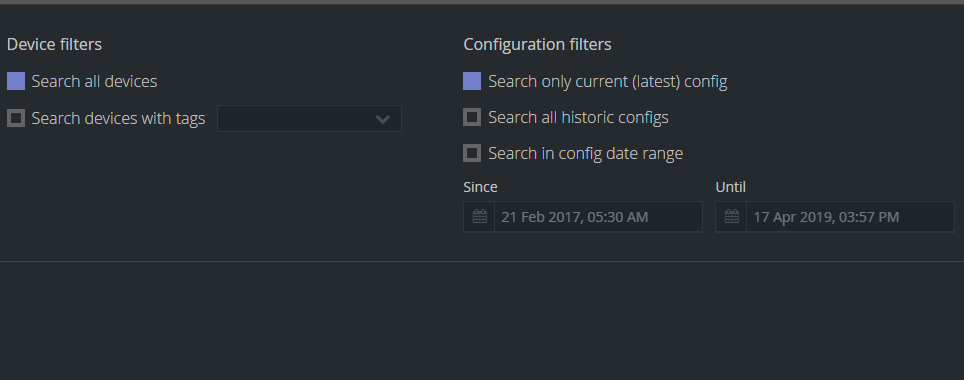Edit the Until date field 17 Apr 2019

click(850, 216)
